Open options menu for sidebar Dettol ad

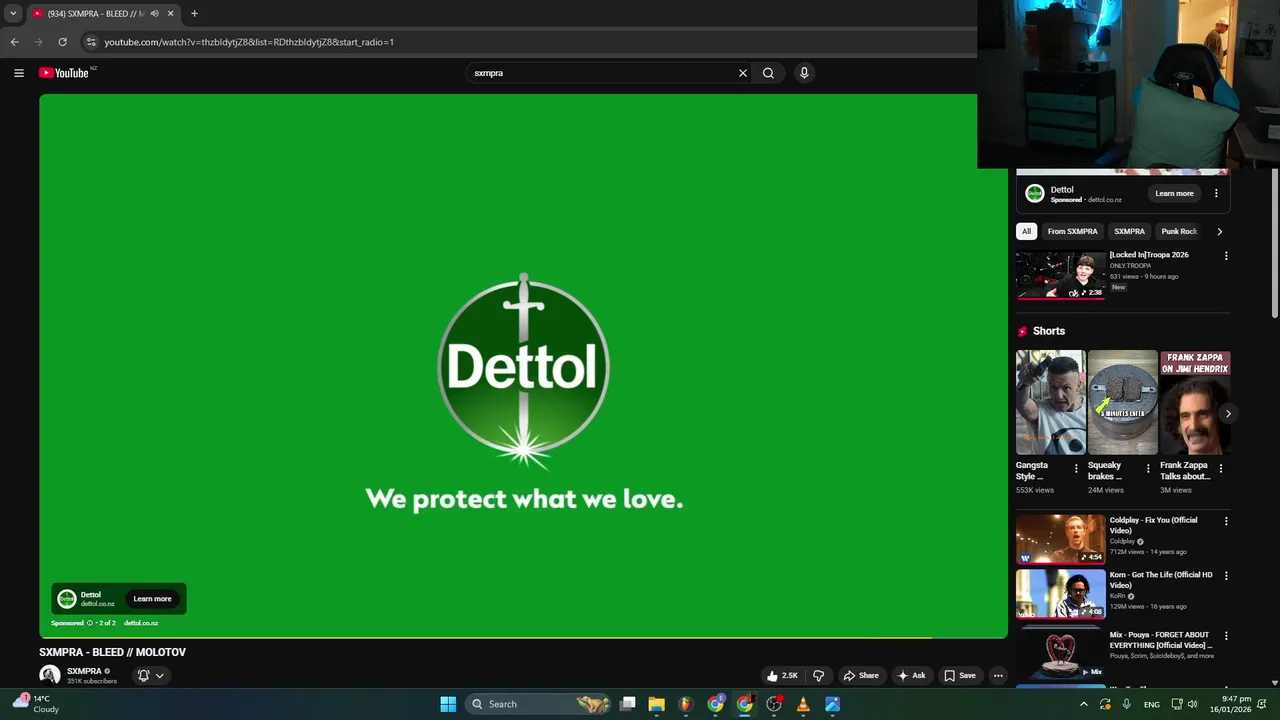click(1217, 193)
